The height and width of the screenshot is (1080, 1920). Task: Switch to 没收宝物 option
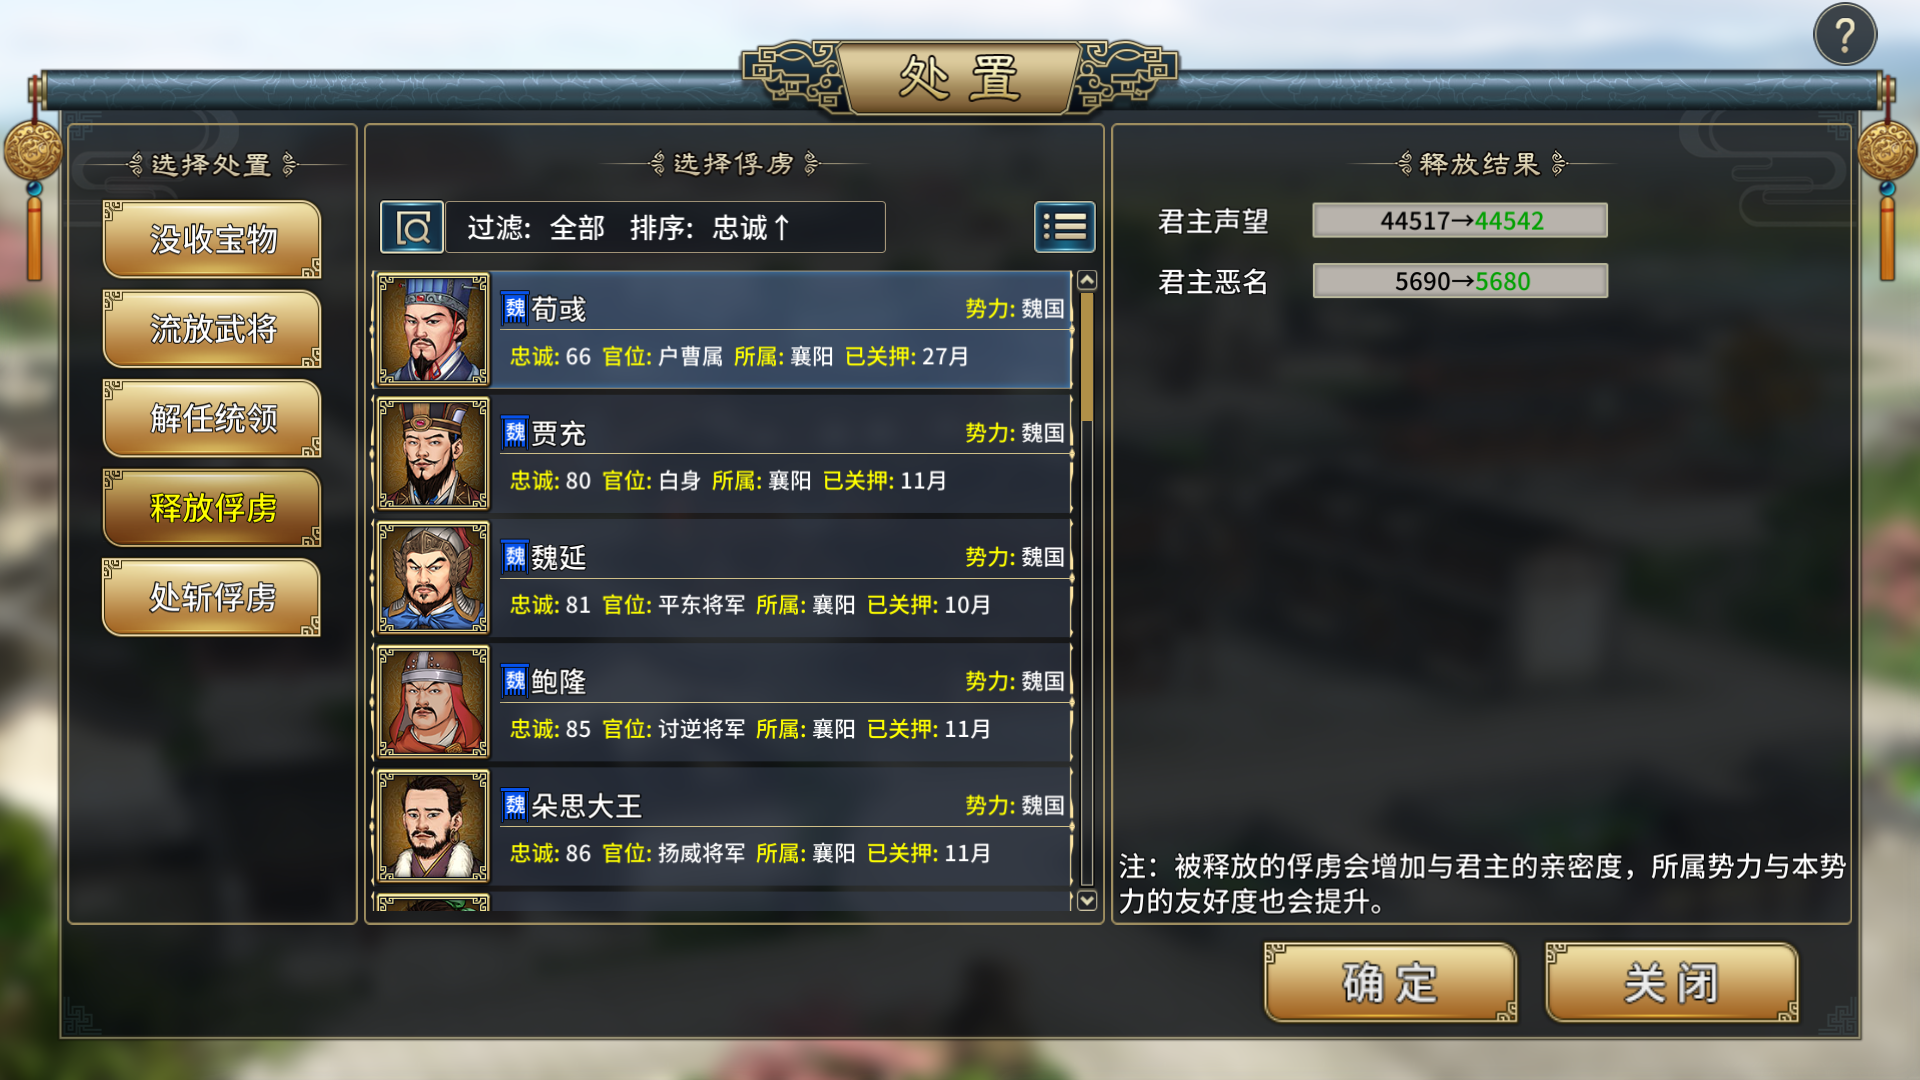(212, 239)
